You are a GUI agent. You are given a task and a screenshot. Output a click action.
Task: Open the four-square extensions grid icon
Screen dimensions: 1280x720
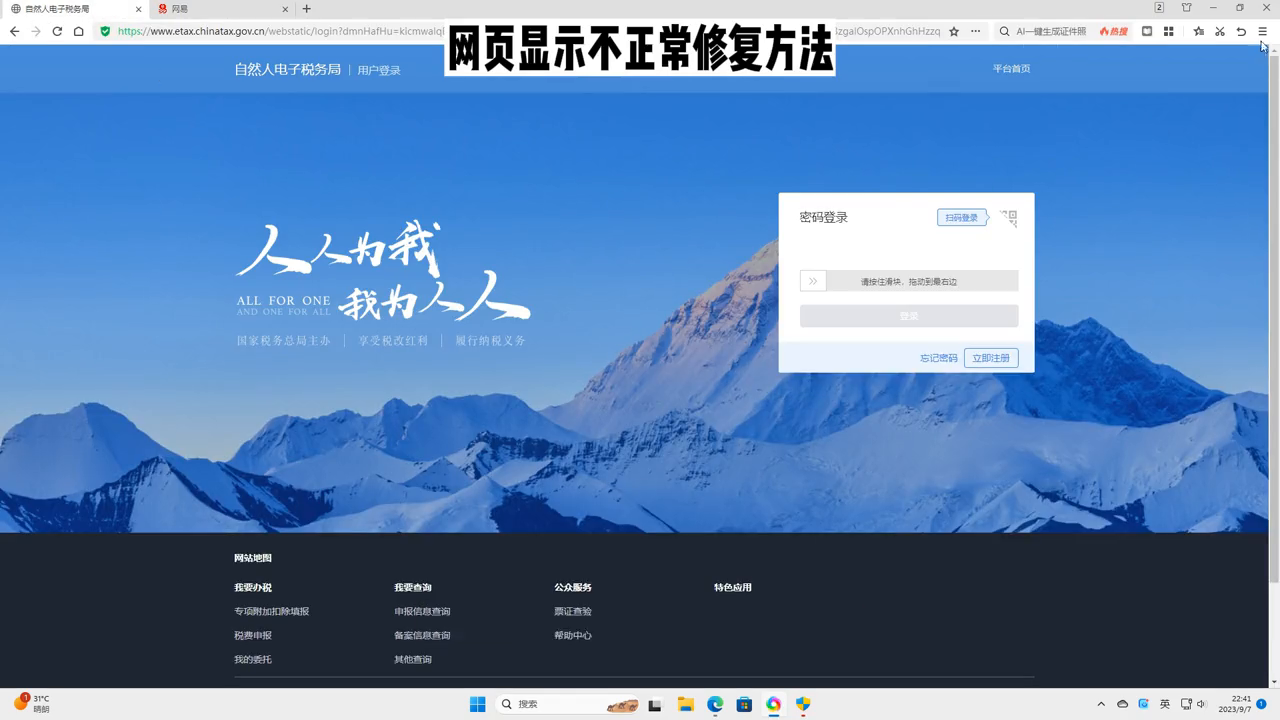(x=1168, y=31)
